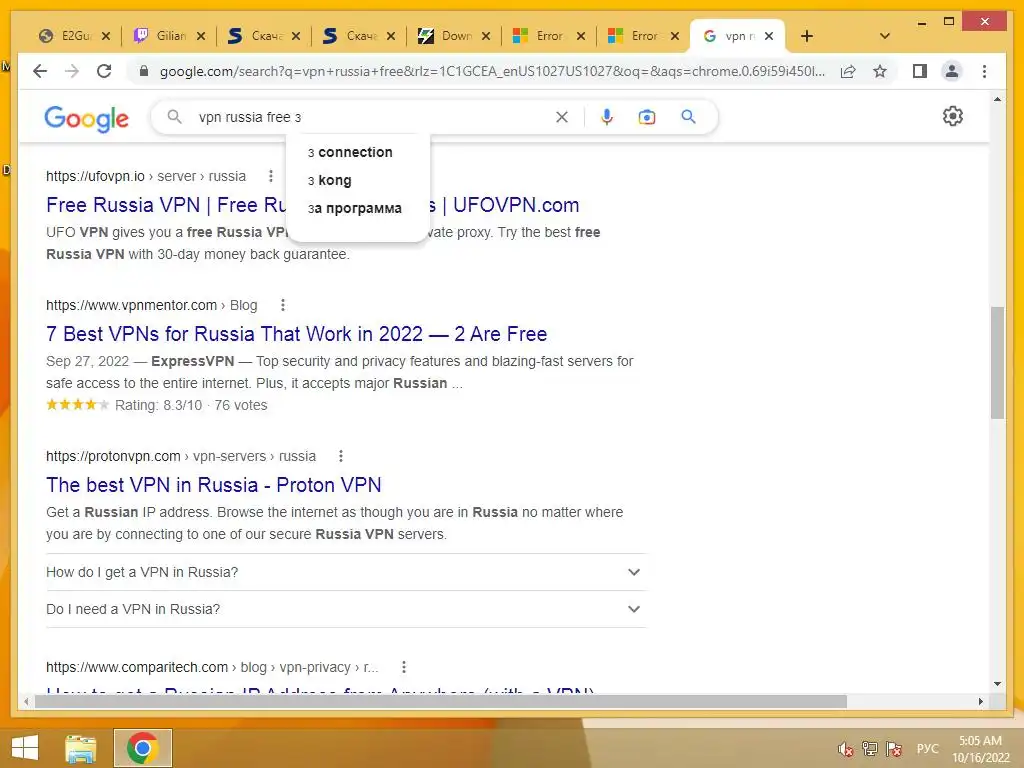Open more options for ufovpn.io result
The height and width of the screenshot is (768, 1024).
(x=270, y=176)
